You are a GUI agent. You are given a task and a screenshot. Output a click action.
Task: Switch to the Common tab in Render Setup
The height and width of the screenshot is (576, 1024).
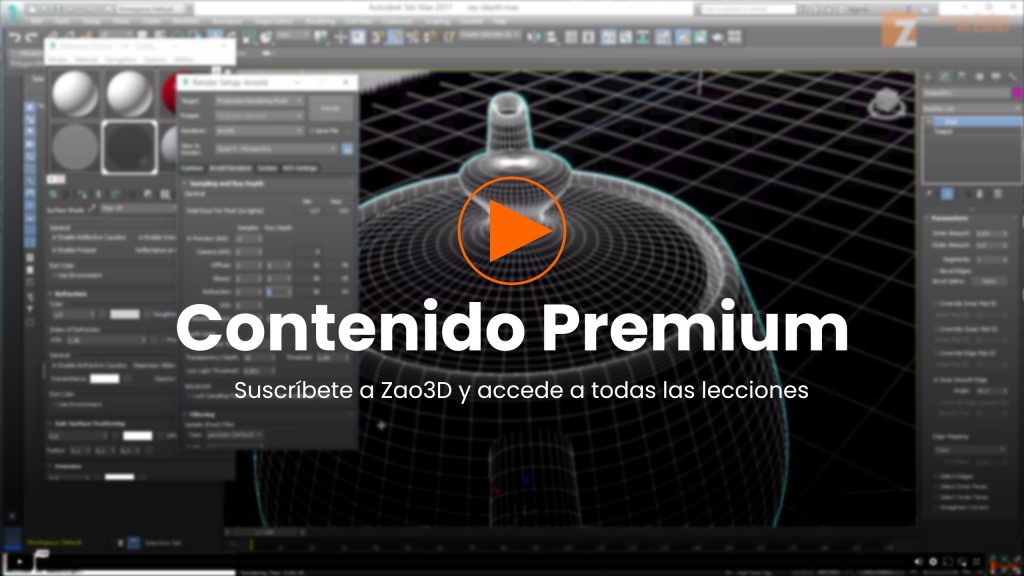(191, 168)
